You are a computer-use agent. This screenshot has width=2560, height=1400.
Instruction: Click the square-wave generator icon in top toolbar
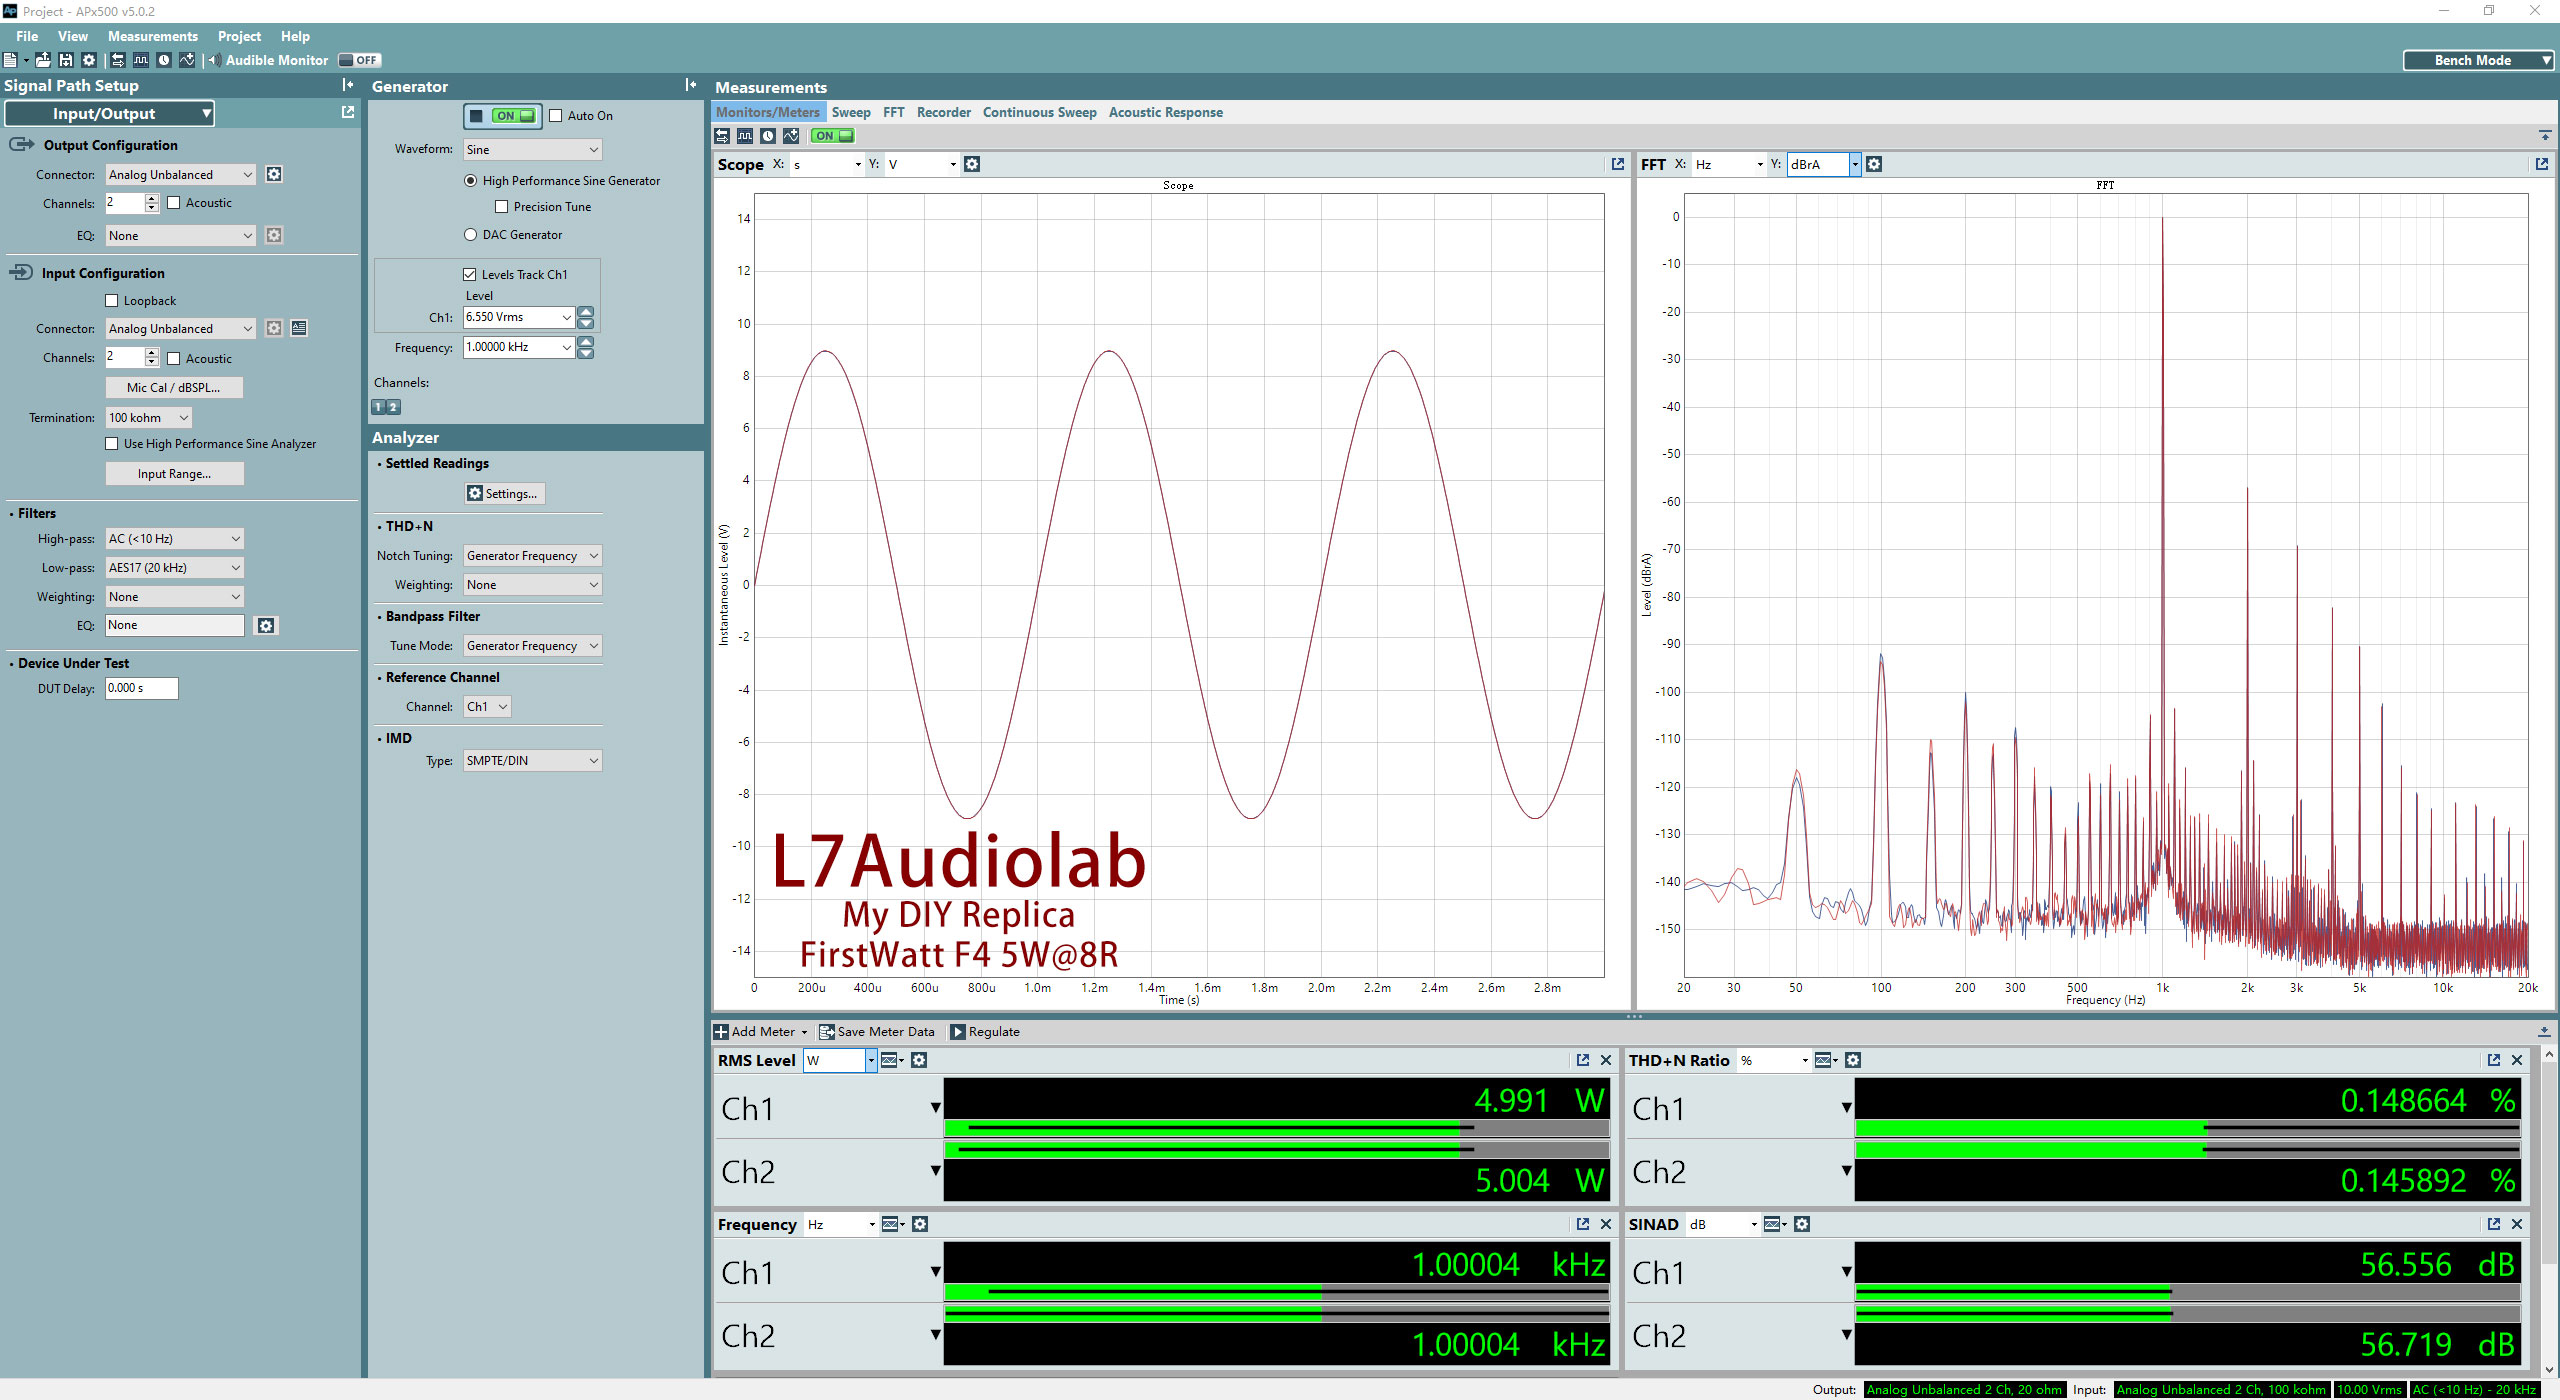pyautogui.click(x=141, y=60)
